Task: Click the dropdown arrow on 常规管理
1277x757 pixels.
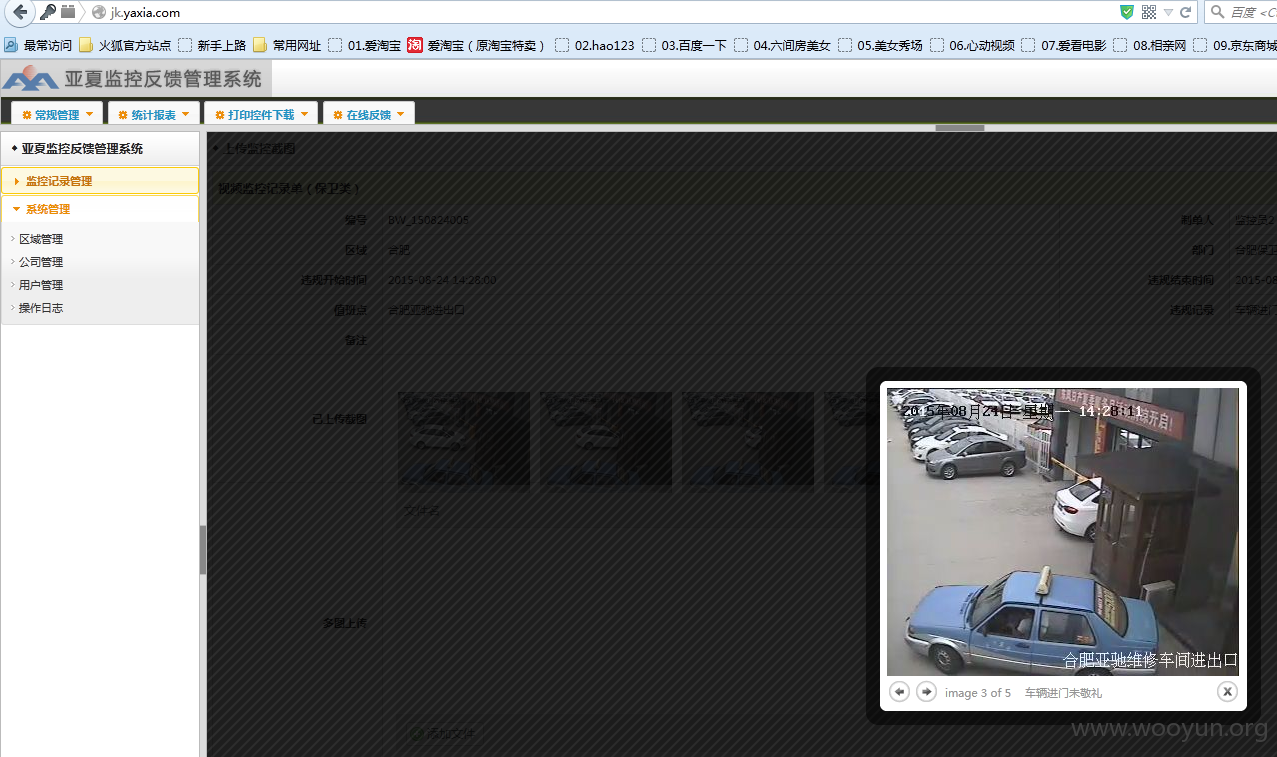Action: 89,114
